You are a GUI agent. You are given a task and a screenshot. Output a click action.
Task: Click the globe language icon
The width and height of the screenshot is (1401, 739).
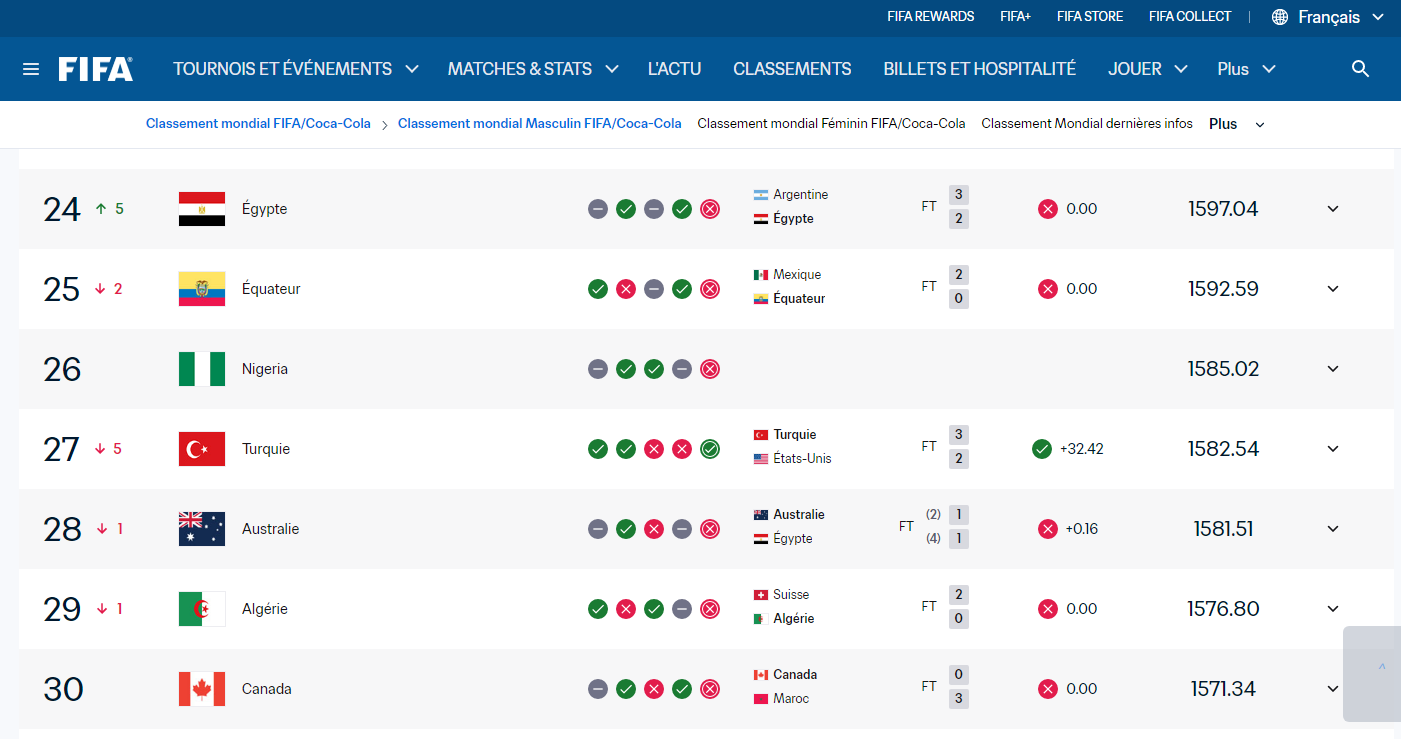tap(1280, 17)
